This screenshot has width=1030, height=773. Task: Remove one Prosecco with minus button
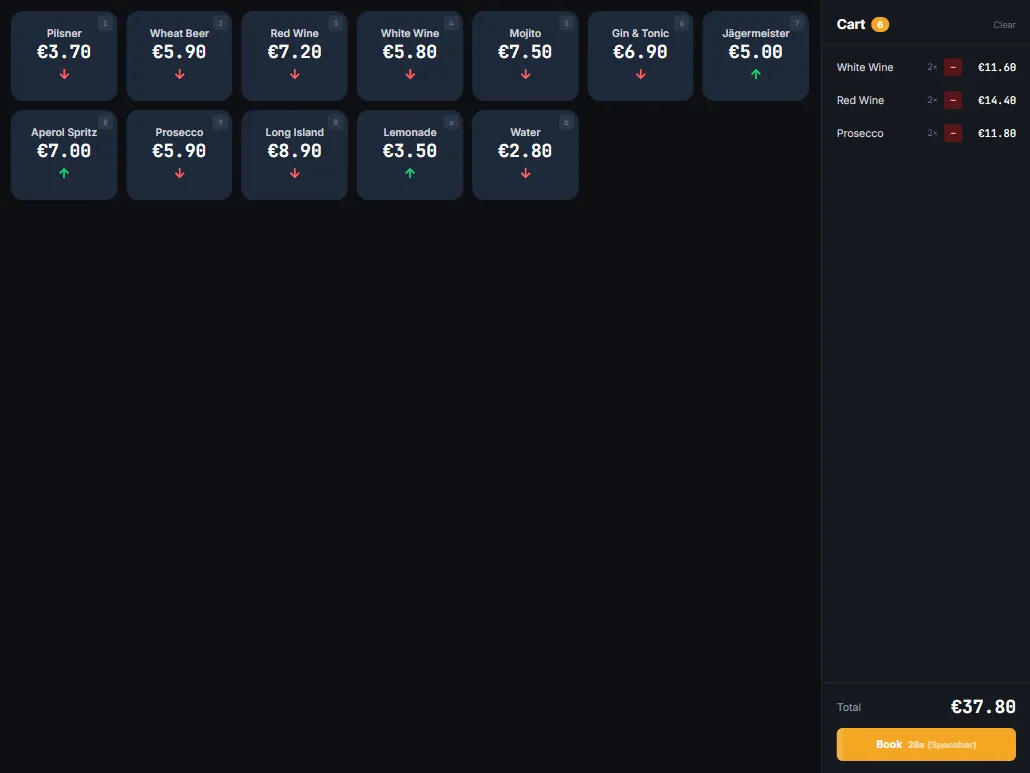pos(952,133)
